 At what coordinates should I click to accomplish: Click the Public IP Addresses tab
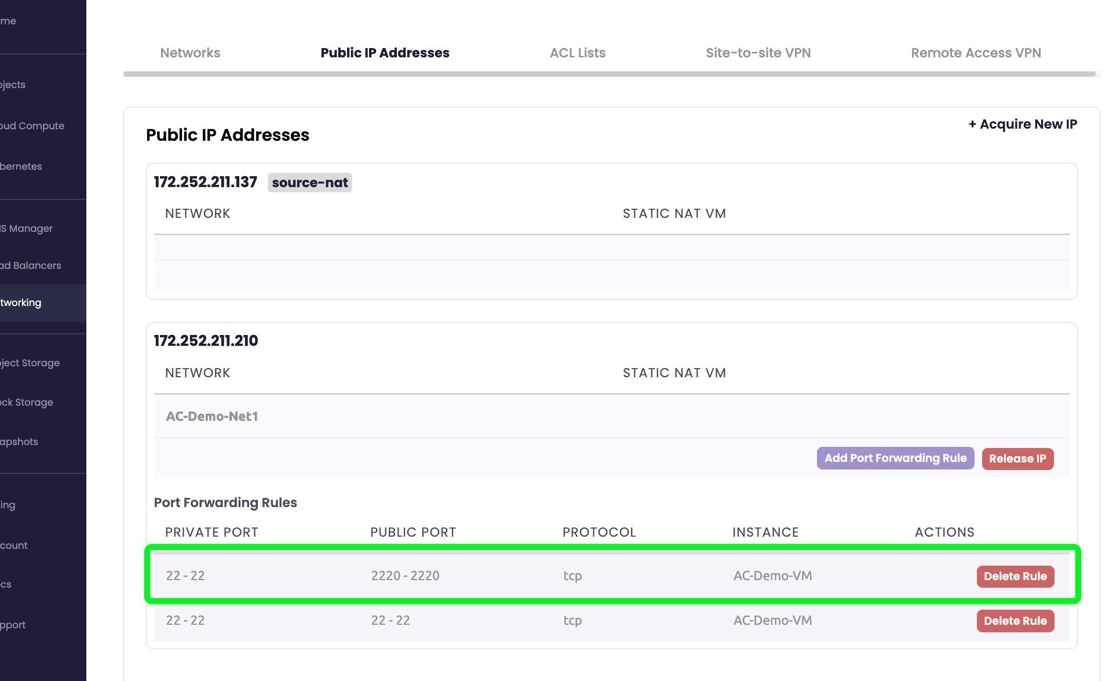(384, 53)
